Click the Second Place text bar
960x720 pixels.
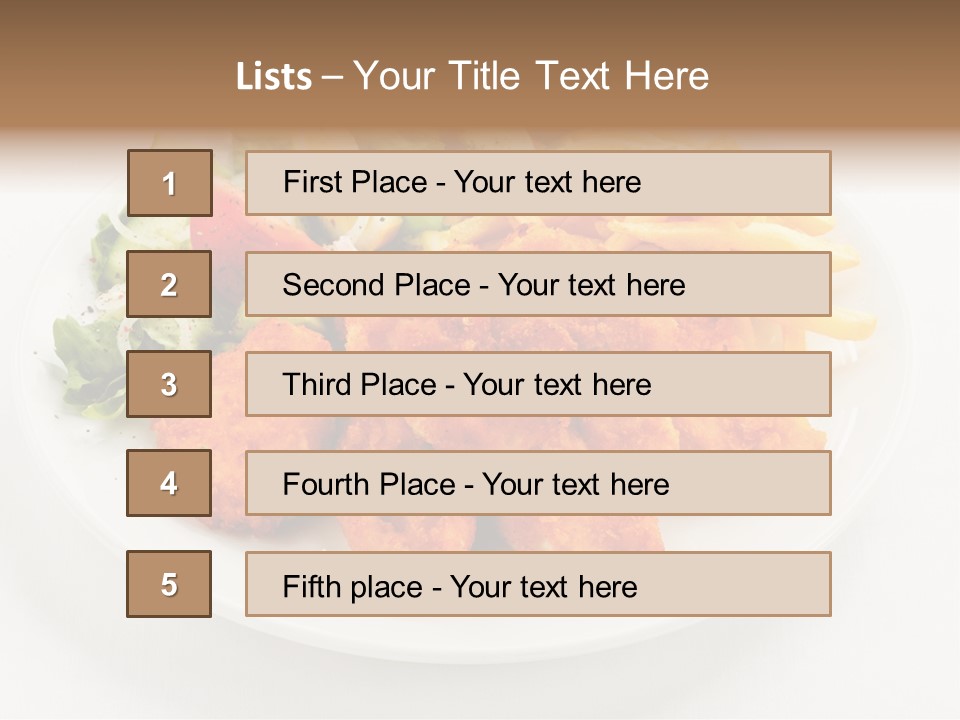538,284
